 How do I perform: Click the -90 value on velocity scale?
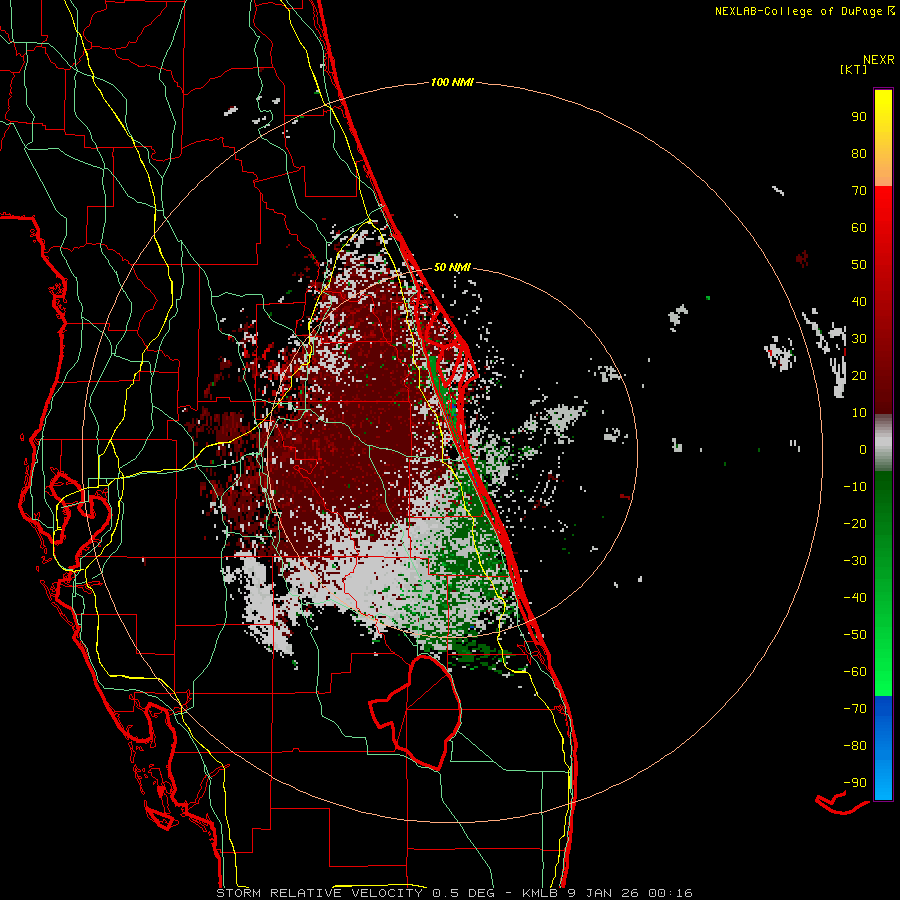point(855,783)
